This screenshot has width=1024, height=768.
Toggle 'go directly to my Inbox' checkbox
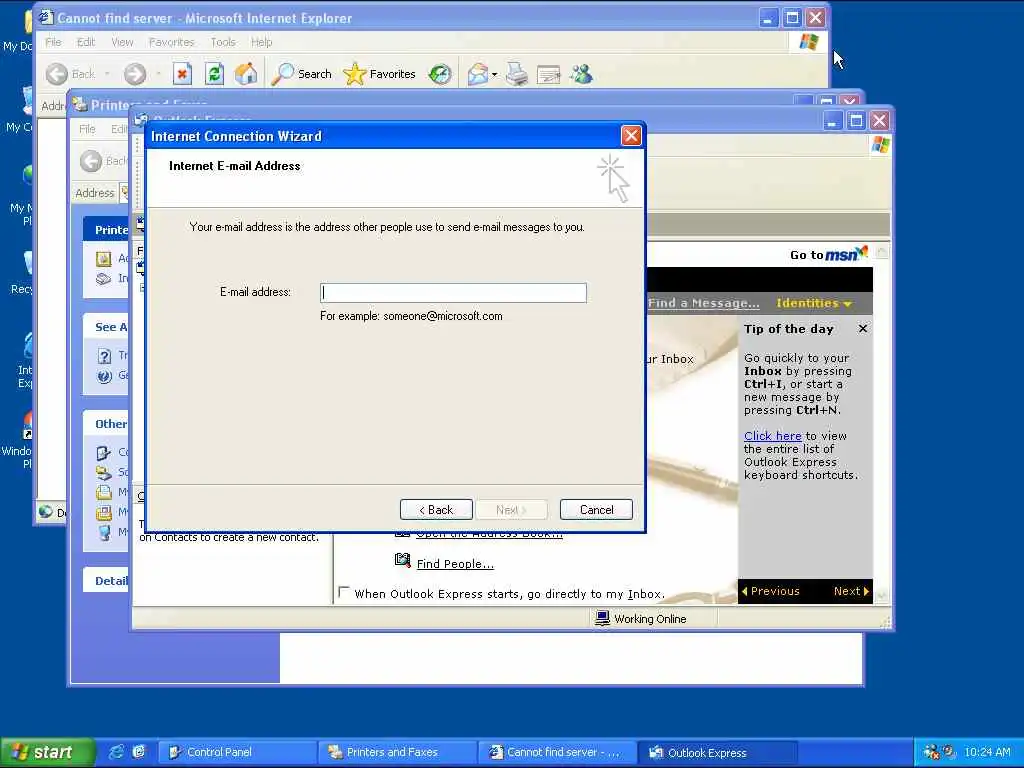click(344, 592)
